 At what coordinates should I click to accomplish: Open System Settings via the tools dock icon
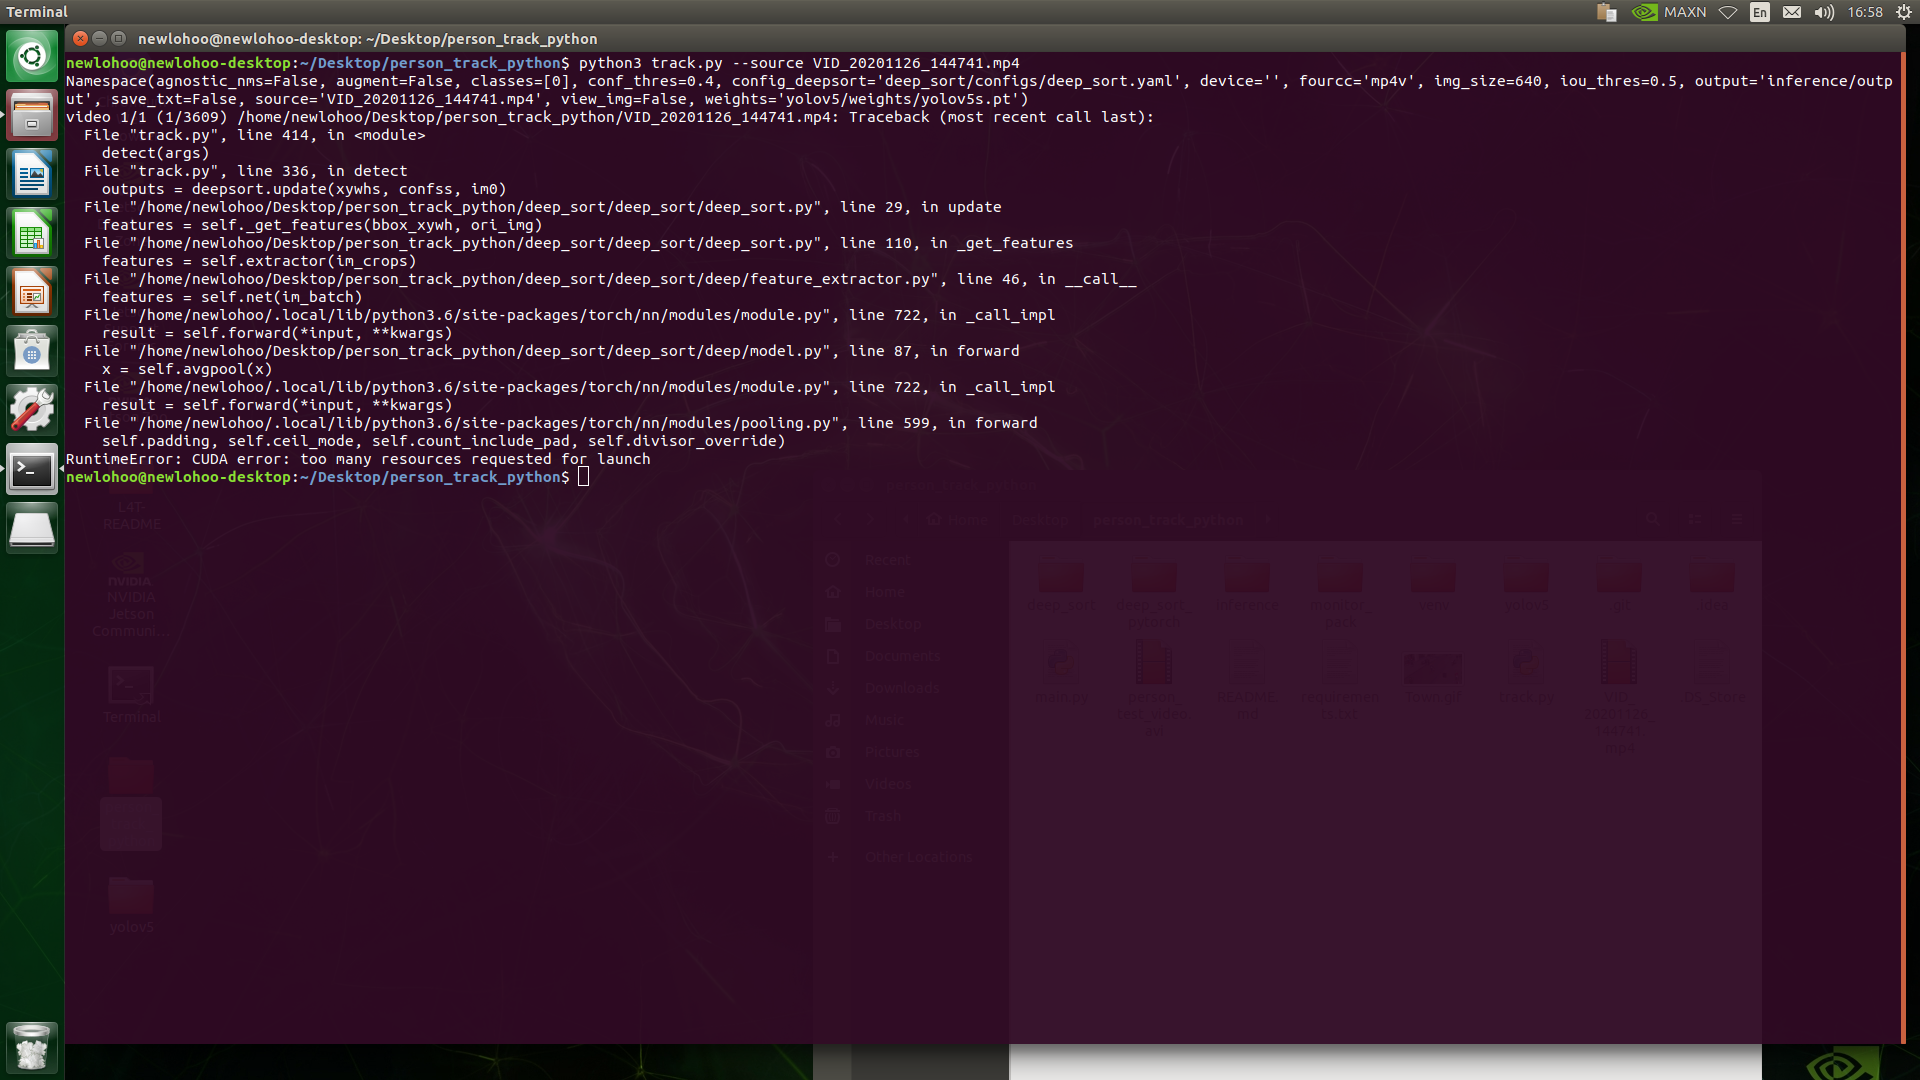click(32, 409)
